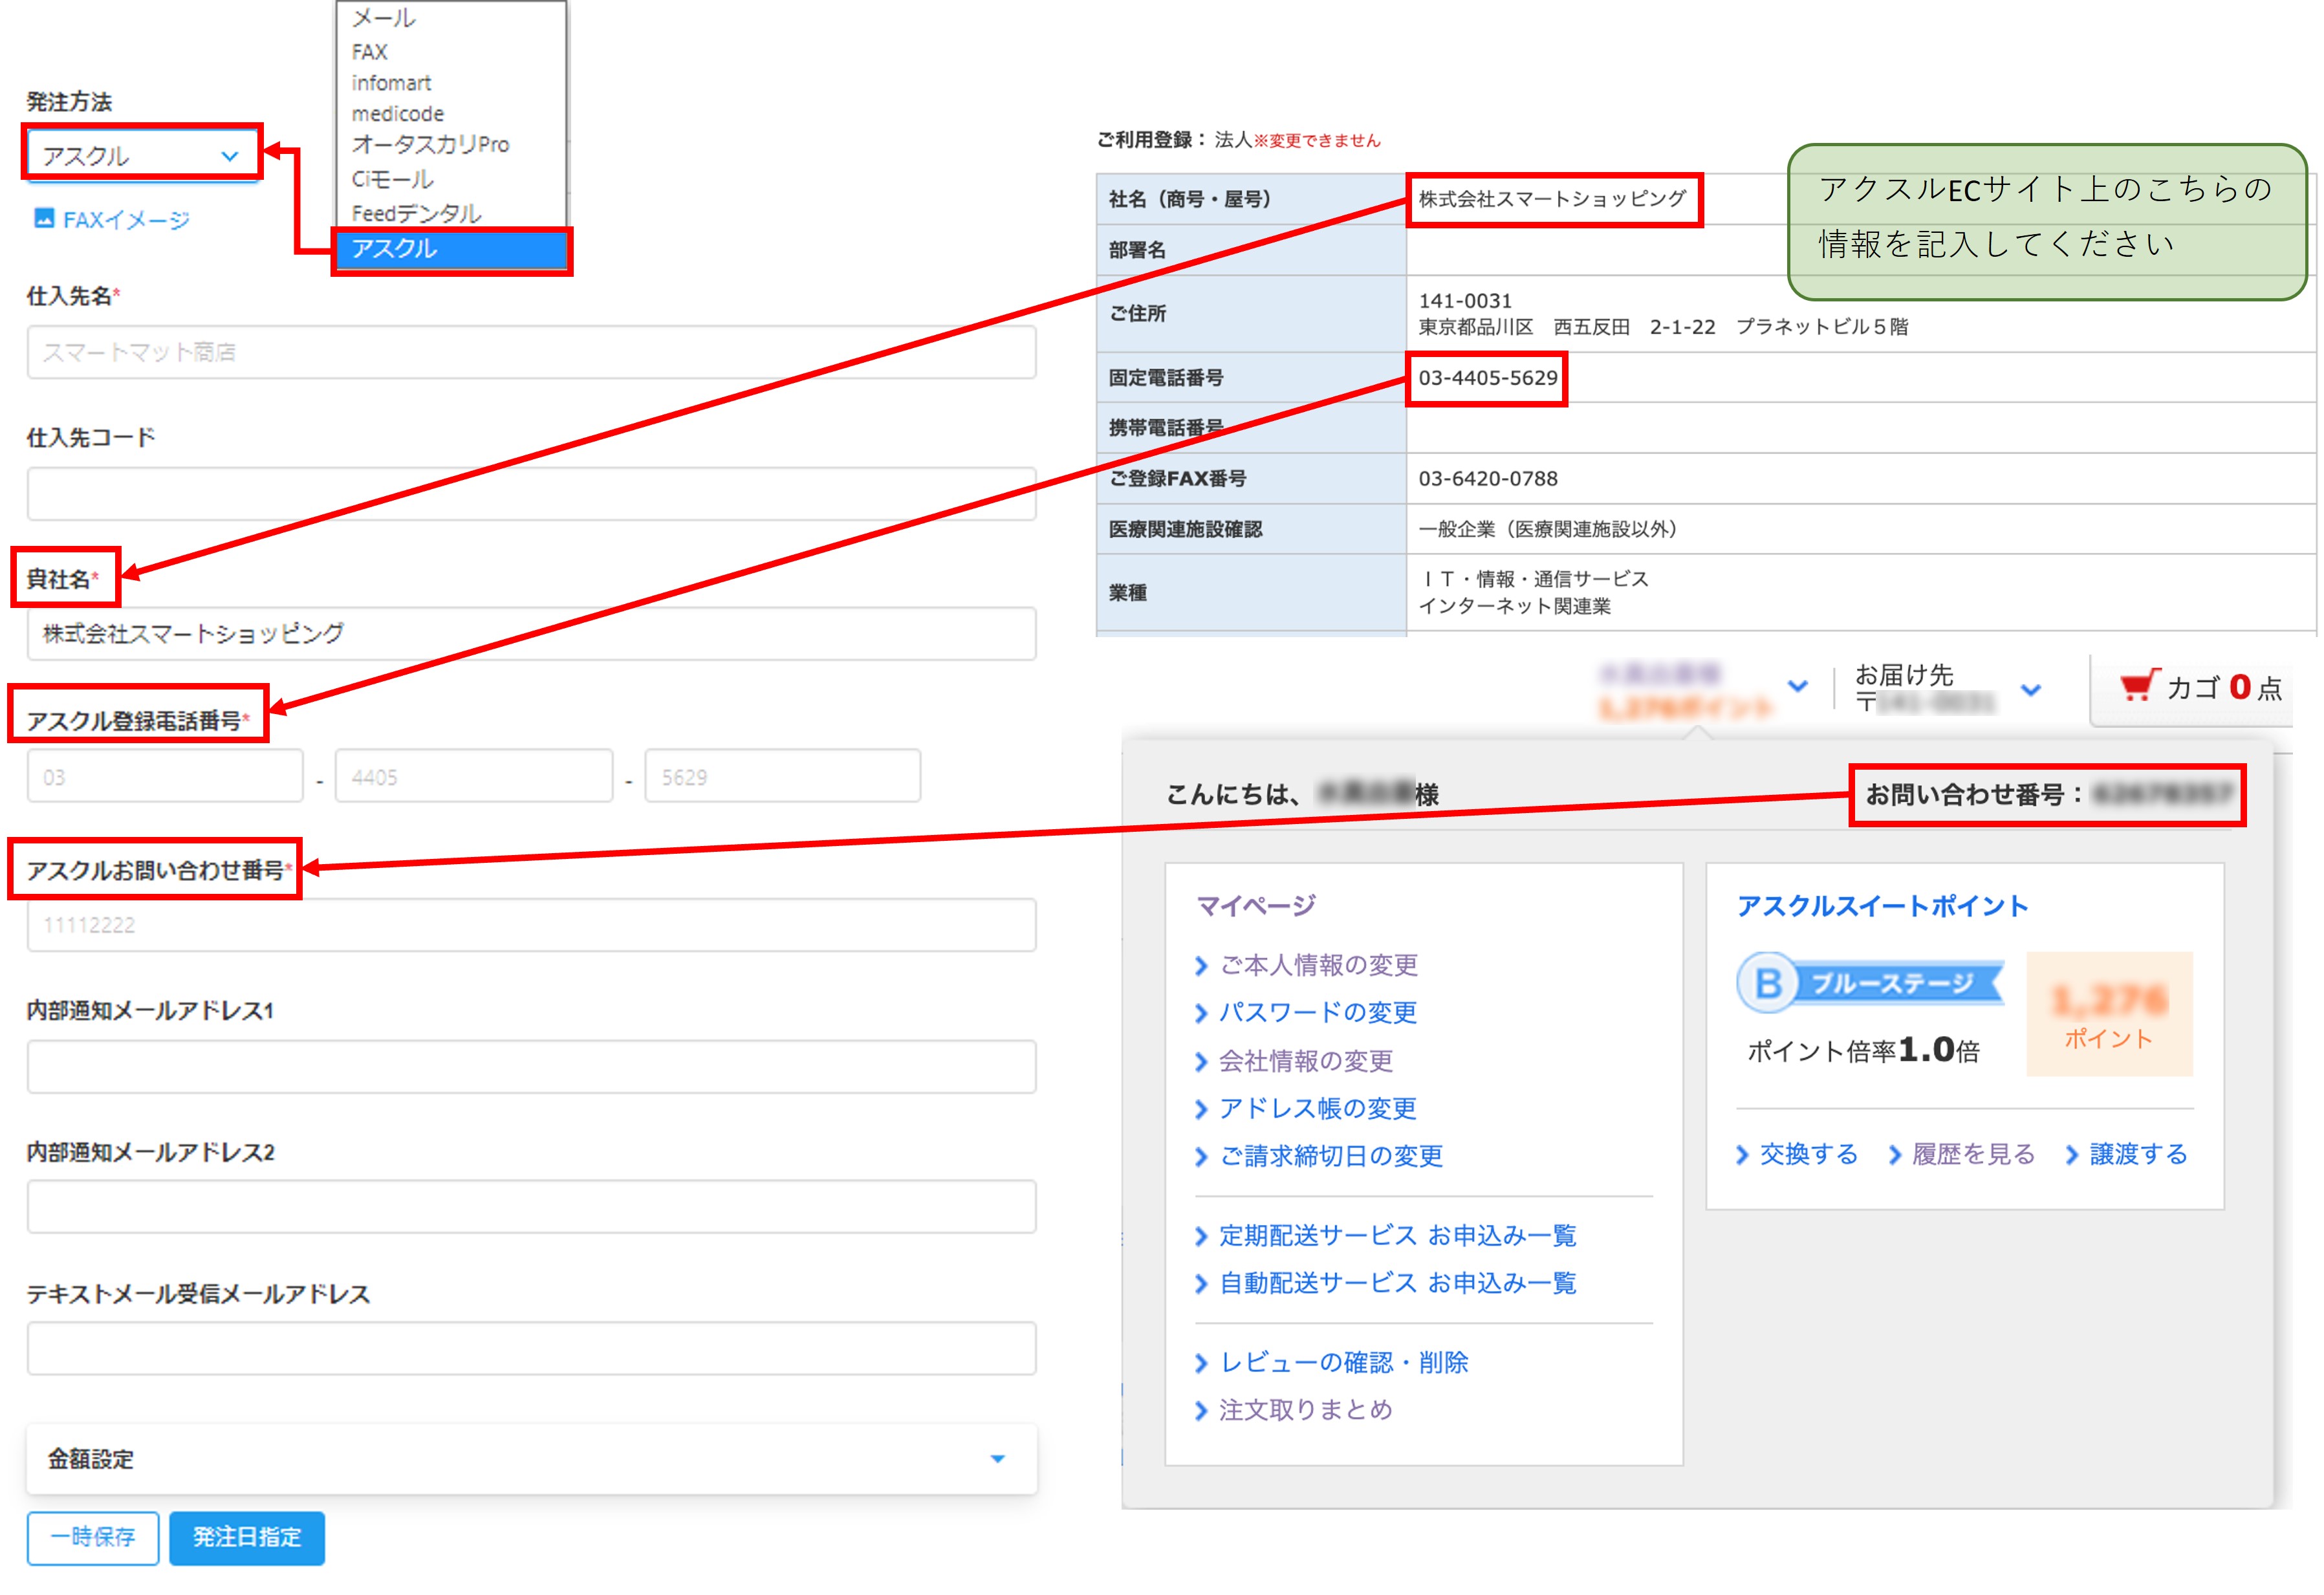Click the postal code 141-0031 in address
2324x1595 pixels.
[x=1464, y=301]
